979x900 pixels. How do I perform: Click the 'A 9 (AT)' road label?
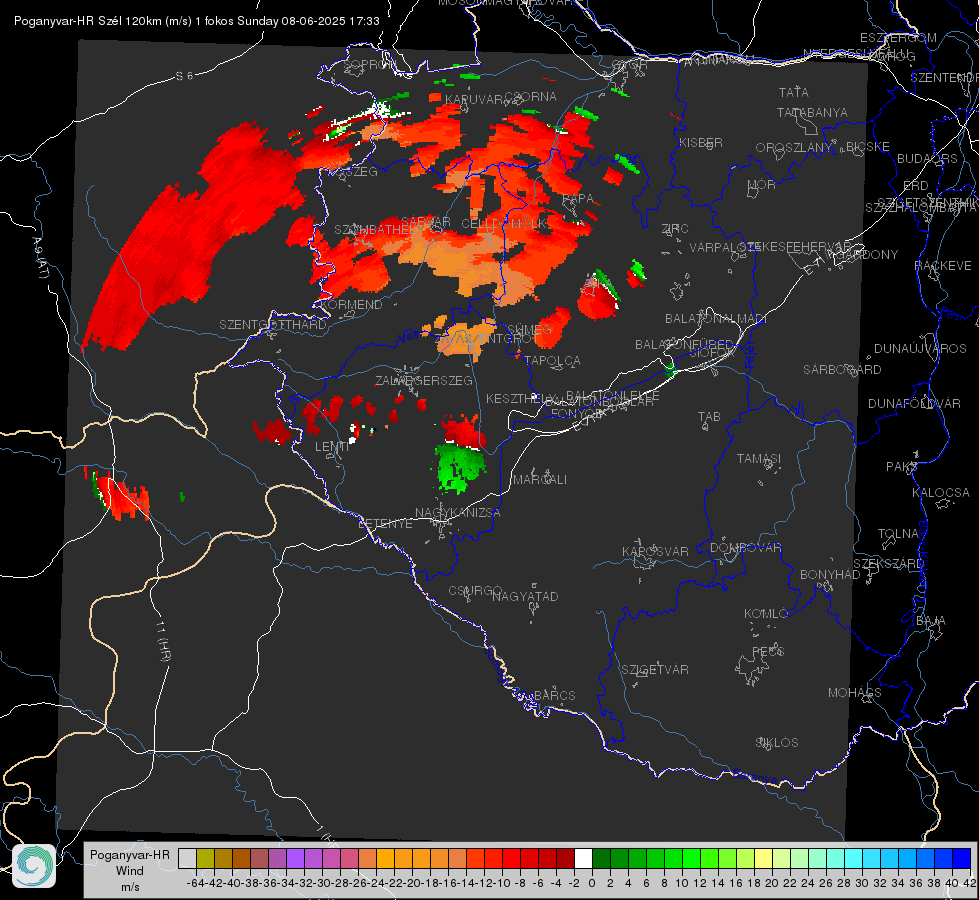pos(40,258)
